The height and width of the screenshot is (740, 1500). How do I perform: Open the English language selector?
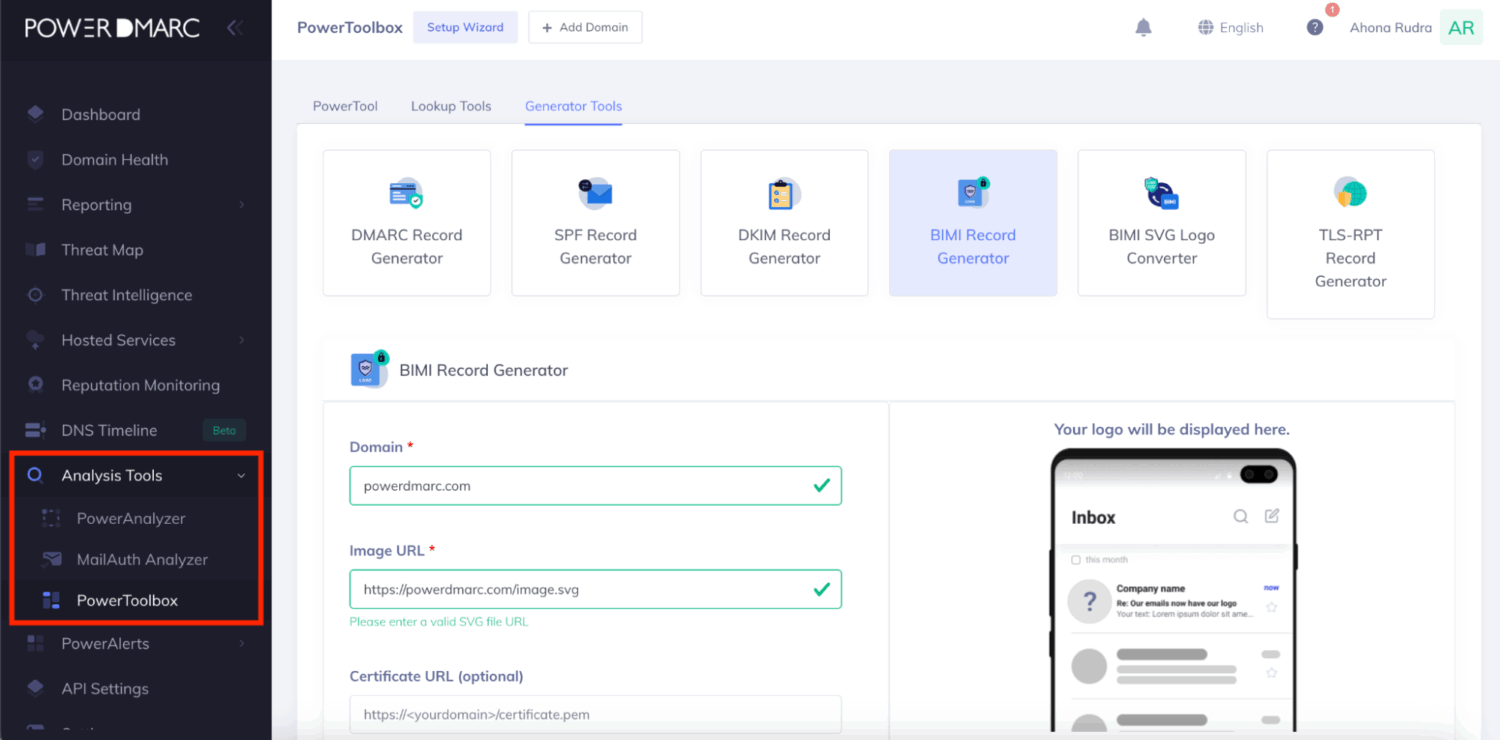pyautogui.click(x=1231, y=28)
